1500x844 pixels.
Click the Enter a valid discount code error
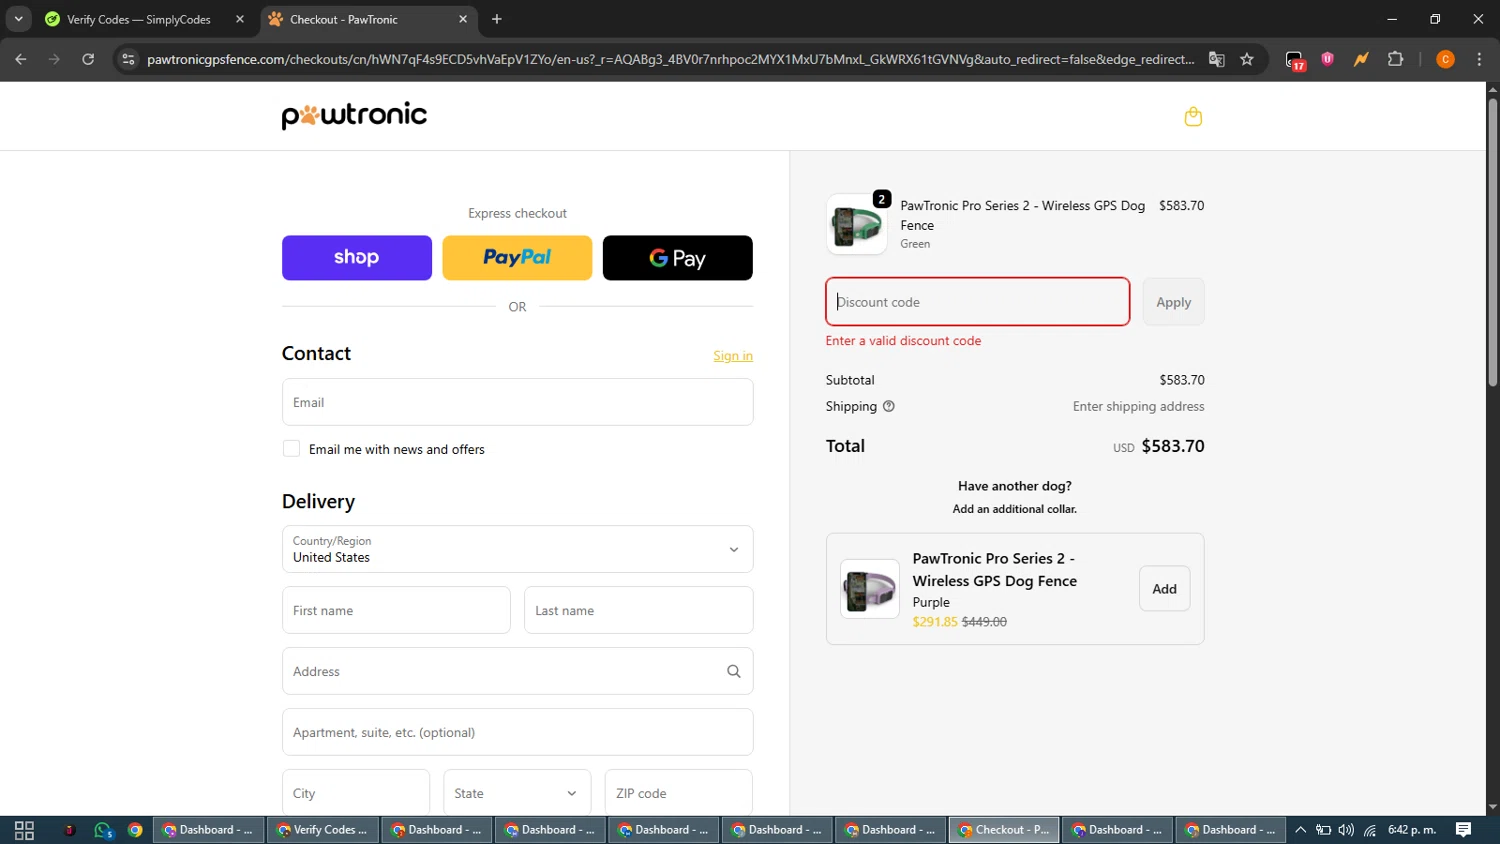[x=903, y=341]
